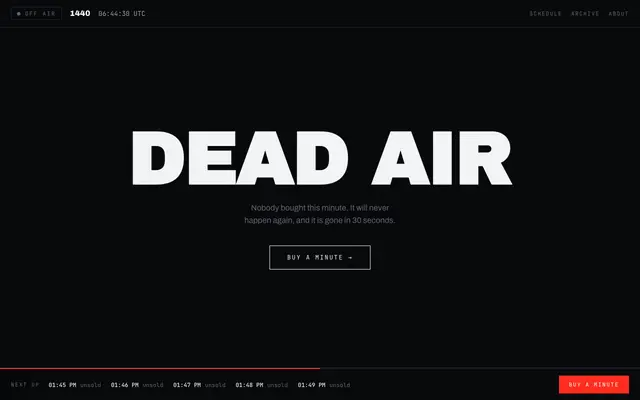
Task: Select the 01:45 PM unsold slot
Action: 75,385
